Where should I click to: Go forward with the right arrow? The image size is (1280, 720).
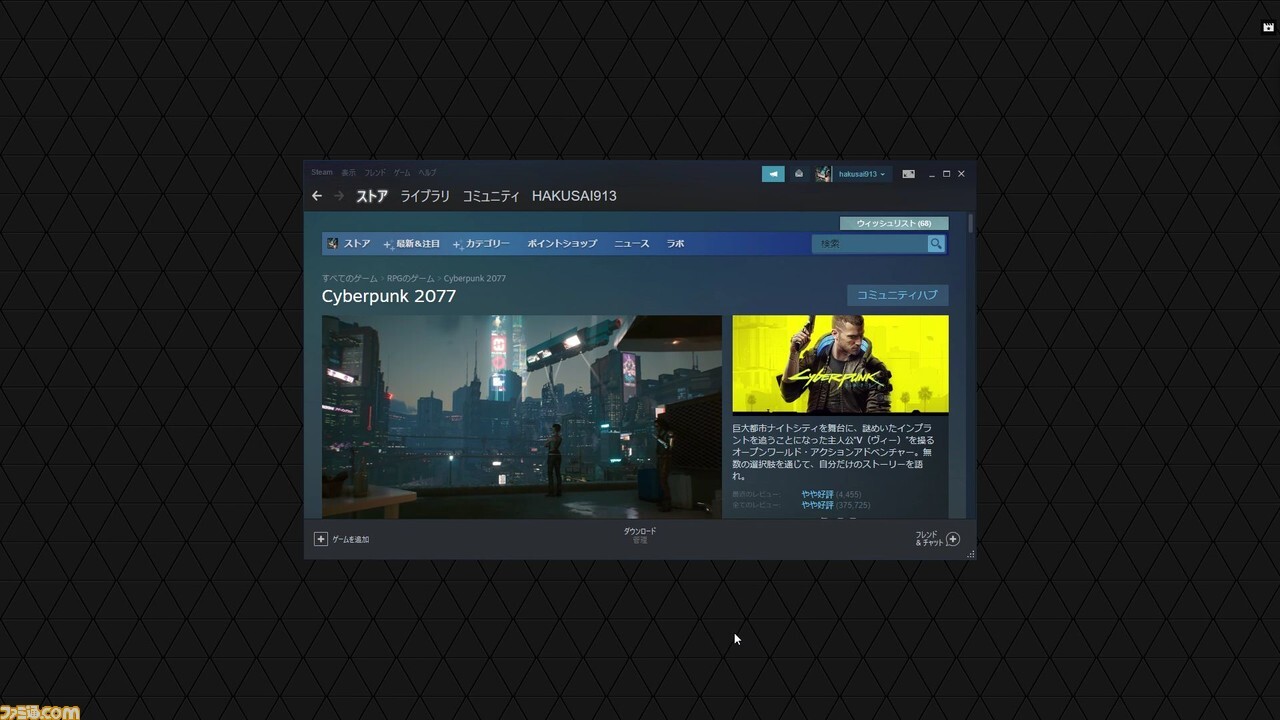(339, 196)
